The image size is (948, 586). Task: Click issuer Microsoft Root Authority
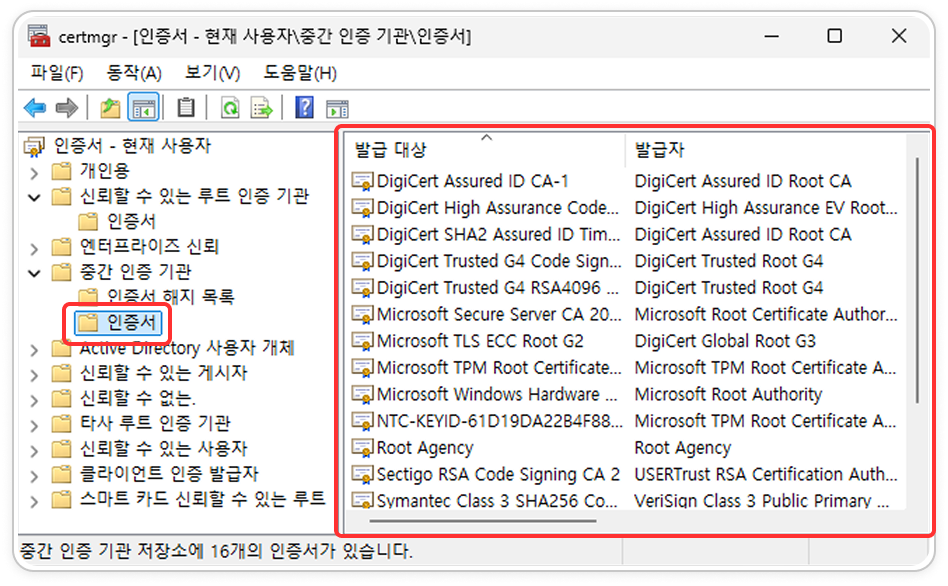point(728,394)
